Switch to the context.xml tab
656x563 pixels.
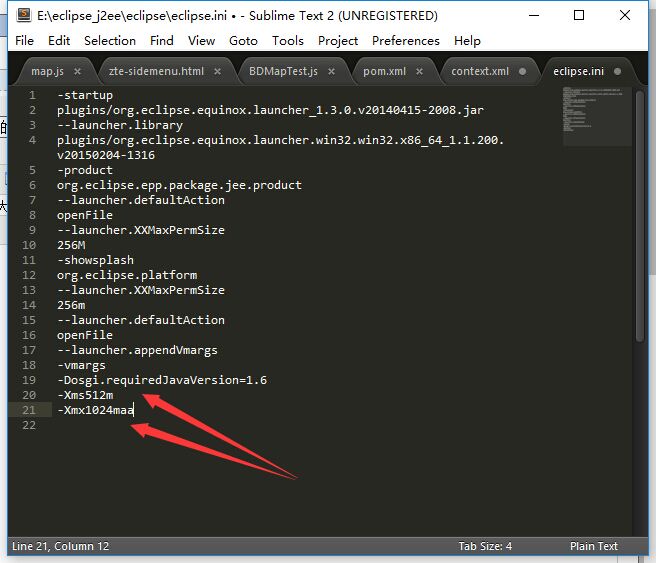coord(480,72)
